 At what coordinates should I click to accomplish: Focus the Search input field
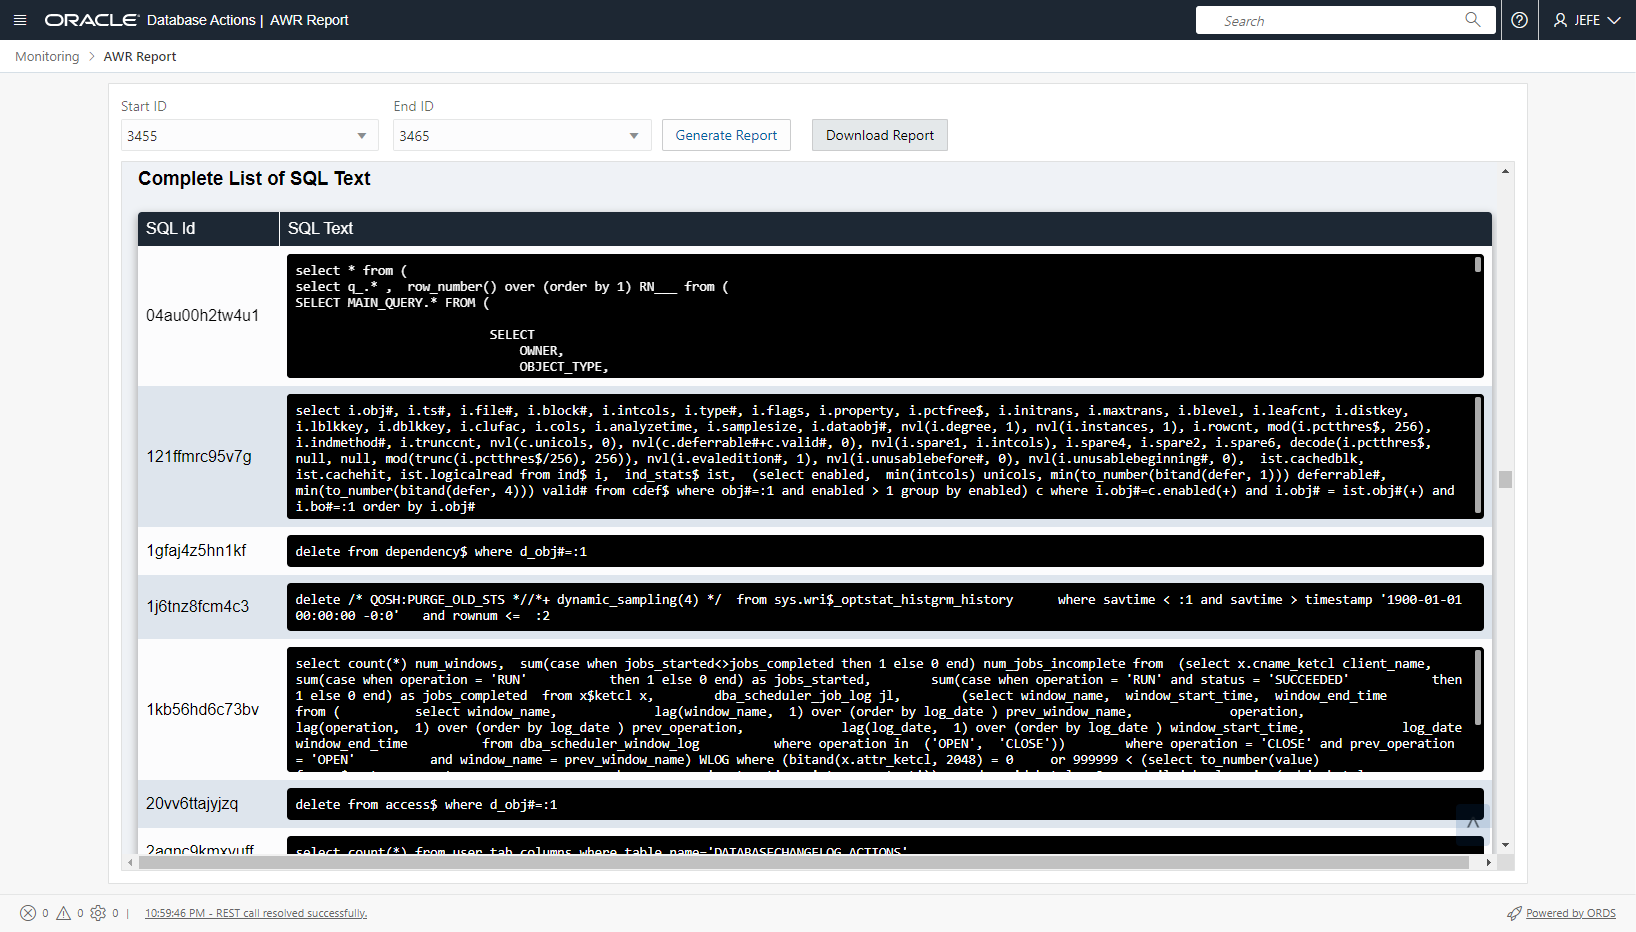tap(1336, 20)
